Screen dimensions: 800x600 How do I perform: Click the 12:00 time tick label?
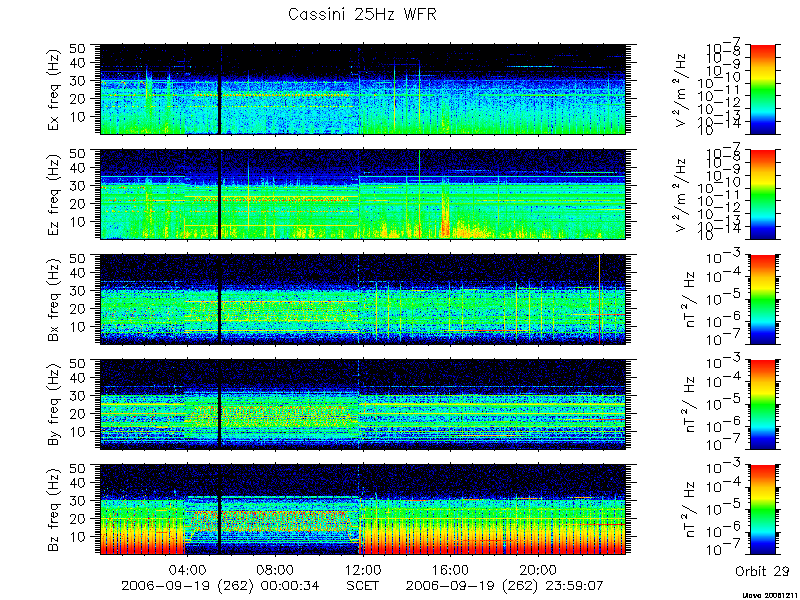click(363, 569)
